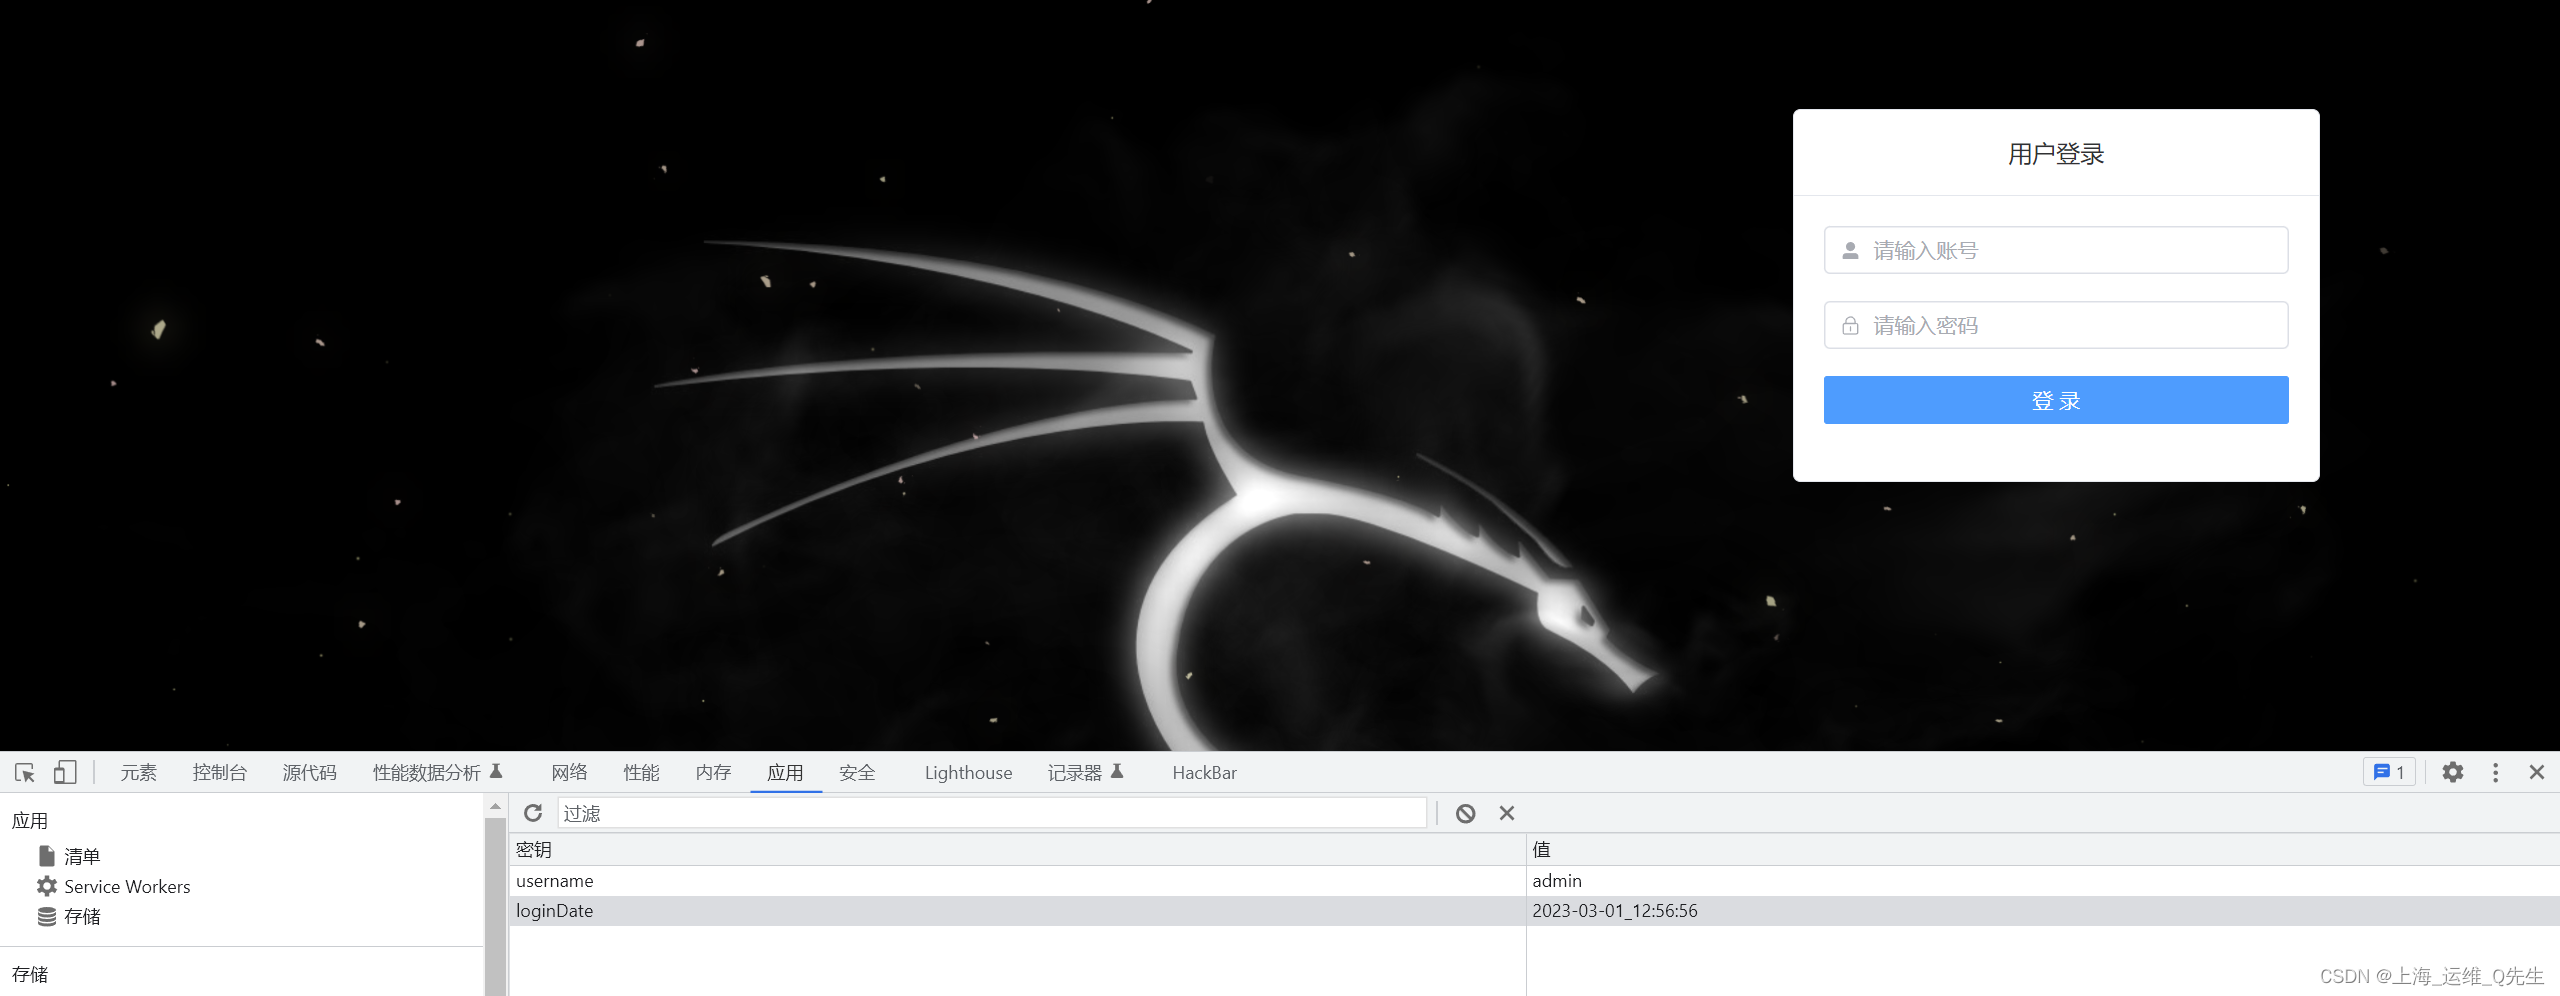Viewport: 2560px width, 996px height.
Task: Open the DevTools more options menu
Action: pyautogui.click(x=2495, y=772)
